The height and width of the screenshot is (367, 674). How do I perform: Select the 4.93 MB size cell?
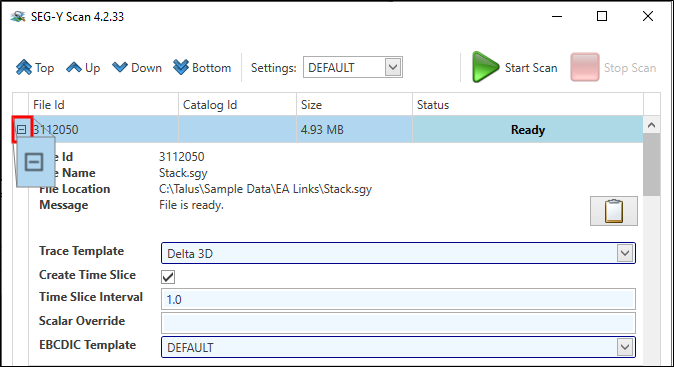(x=354, y=129)
